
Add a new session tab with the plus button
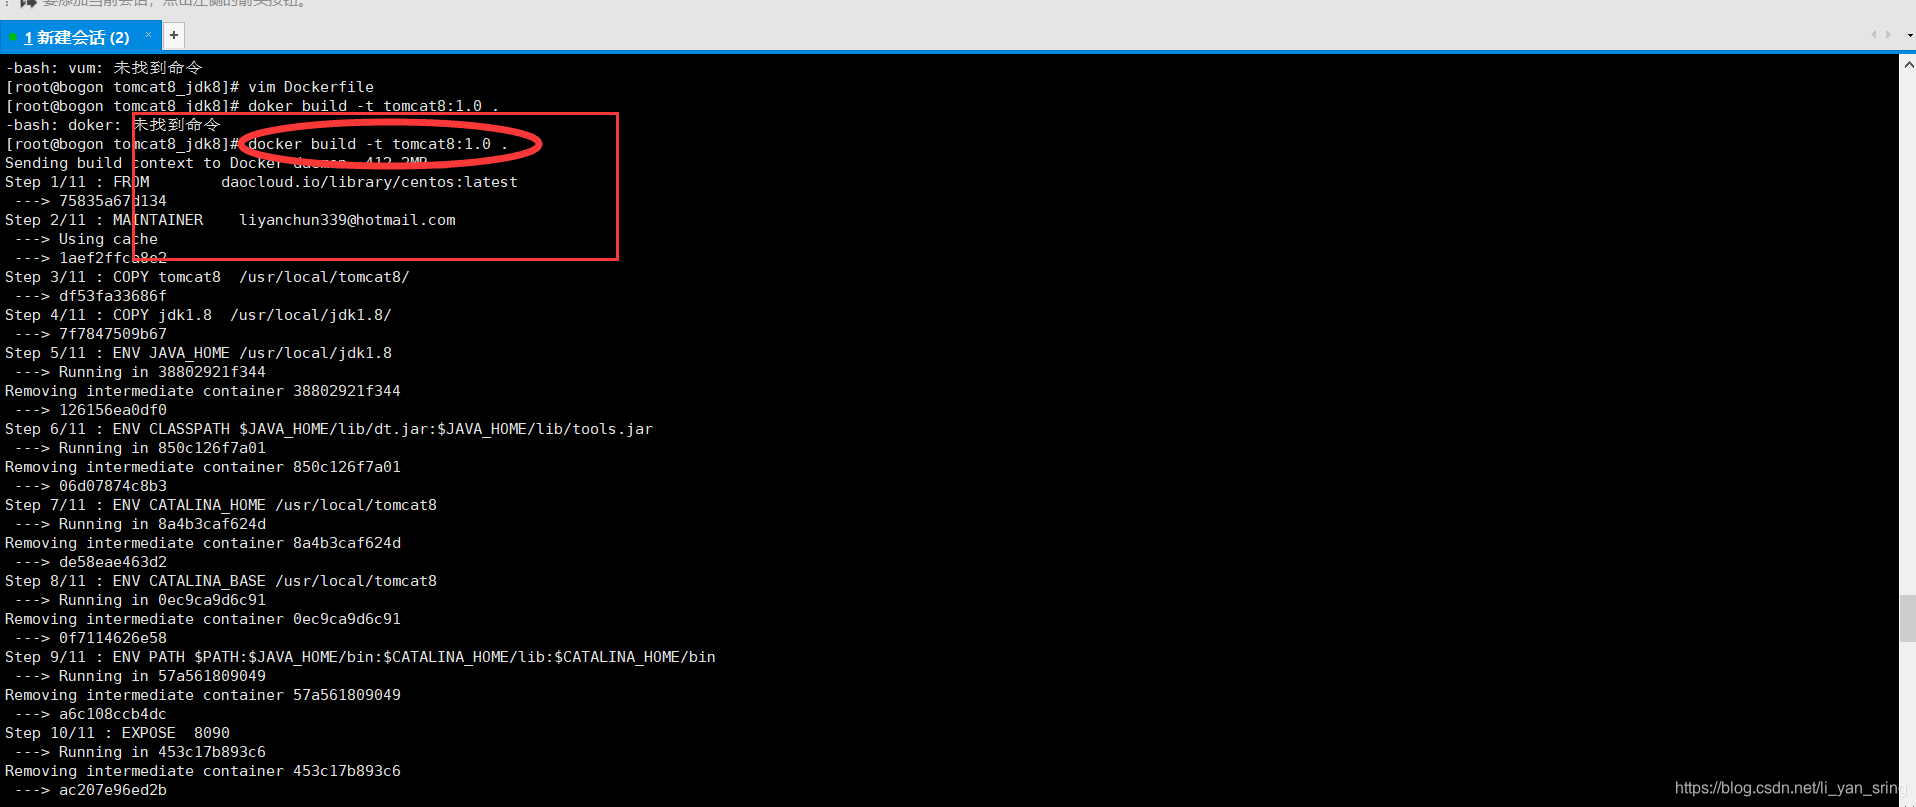coord(174,36)
